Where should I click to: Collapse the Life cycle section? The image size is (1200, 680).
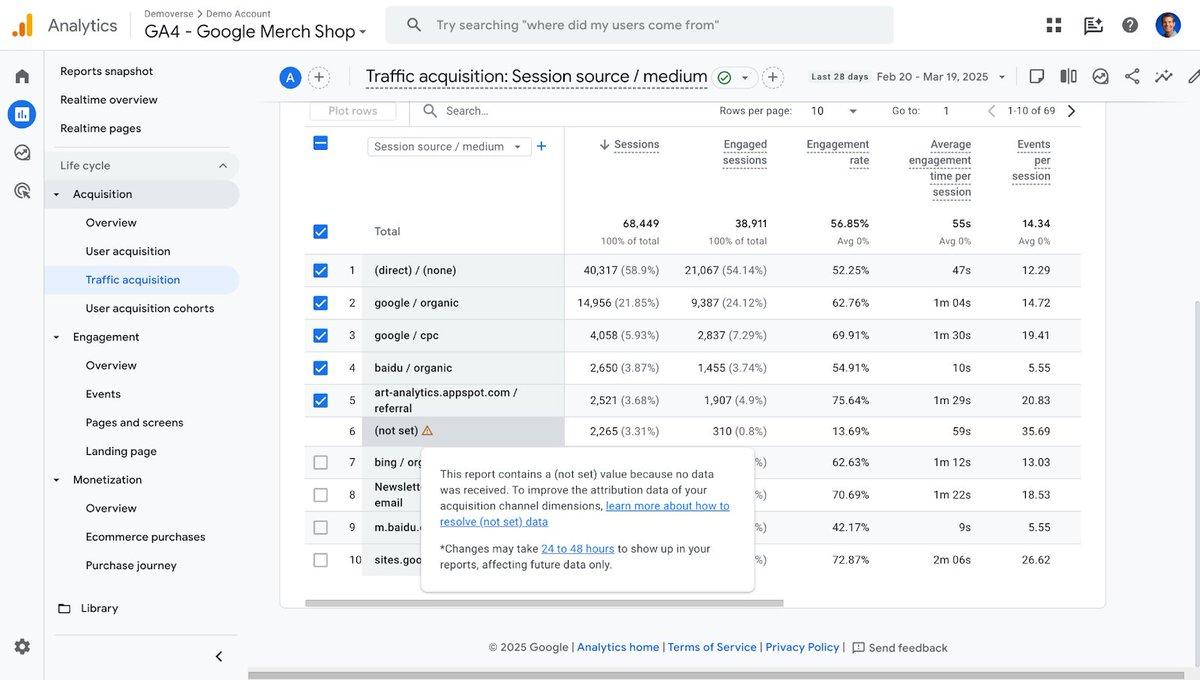pyautogui.click(x=223, y=166)
